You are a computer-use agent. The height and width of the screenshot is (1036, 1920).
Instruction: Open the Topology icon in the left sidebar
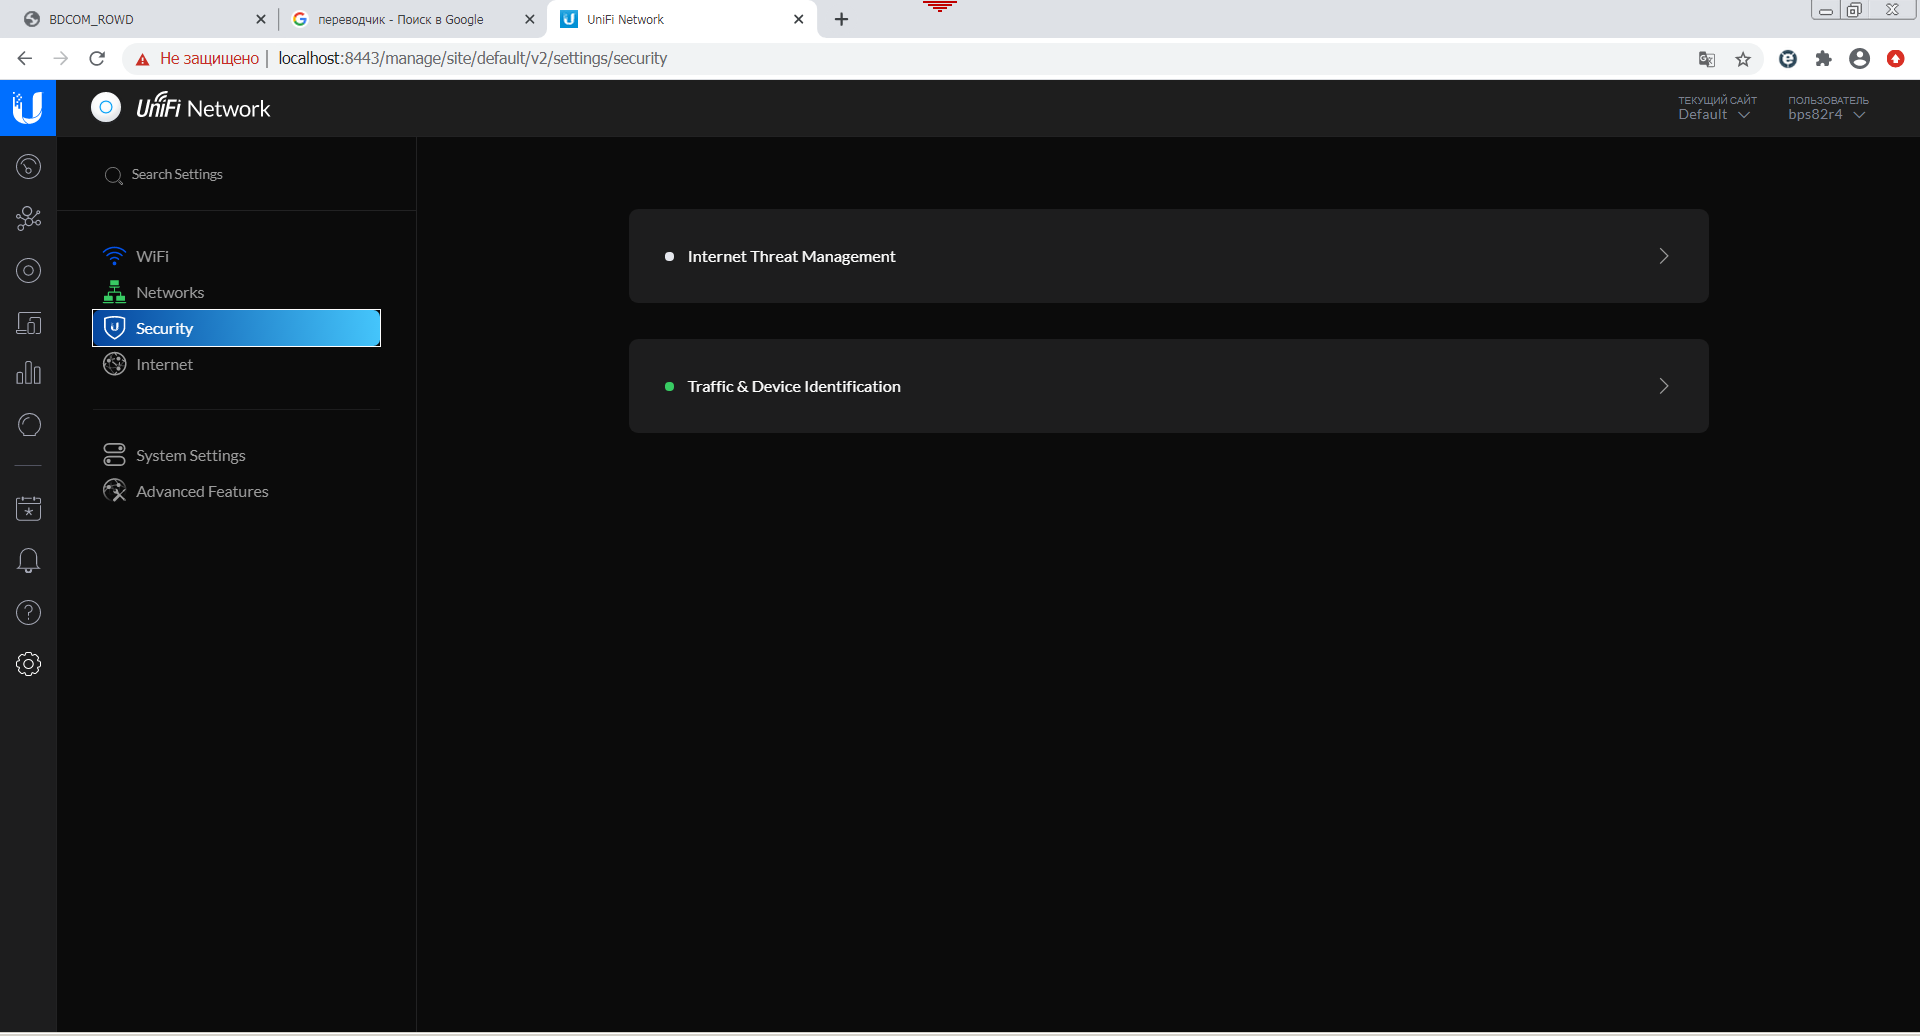(x=29, y=218)
